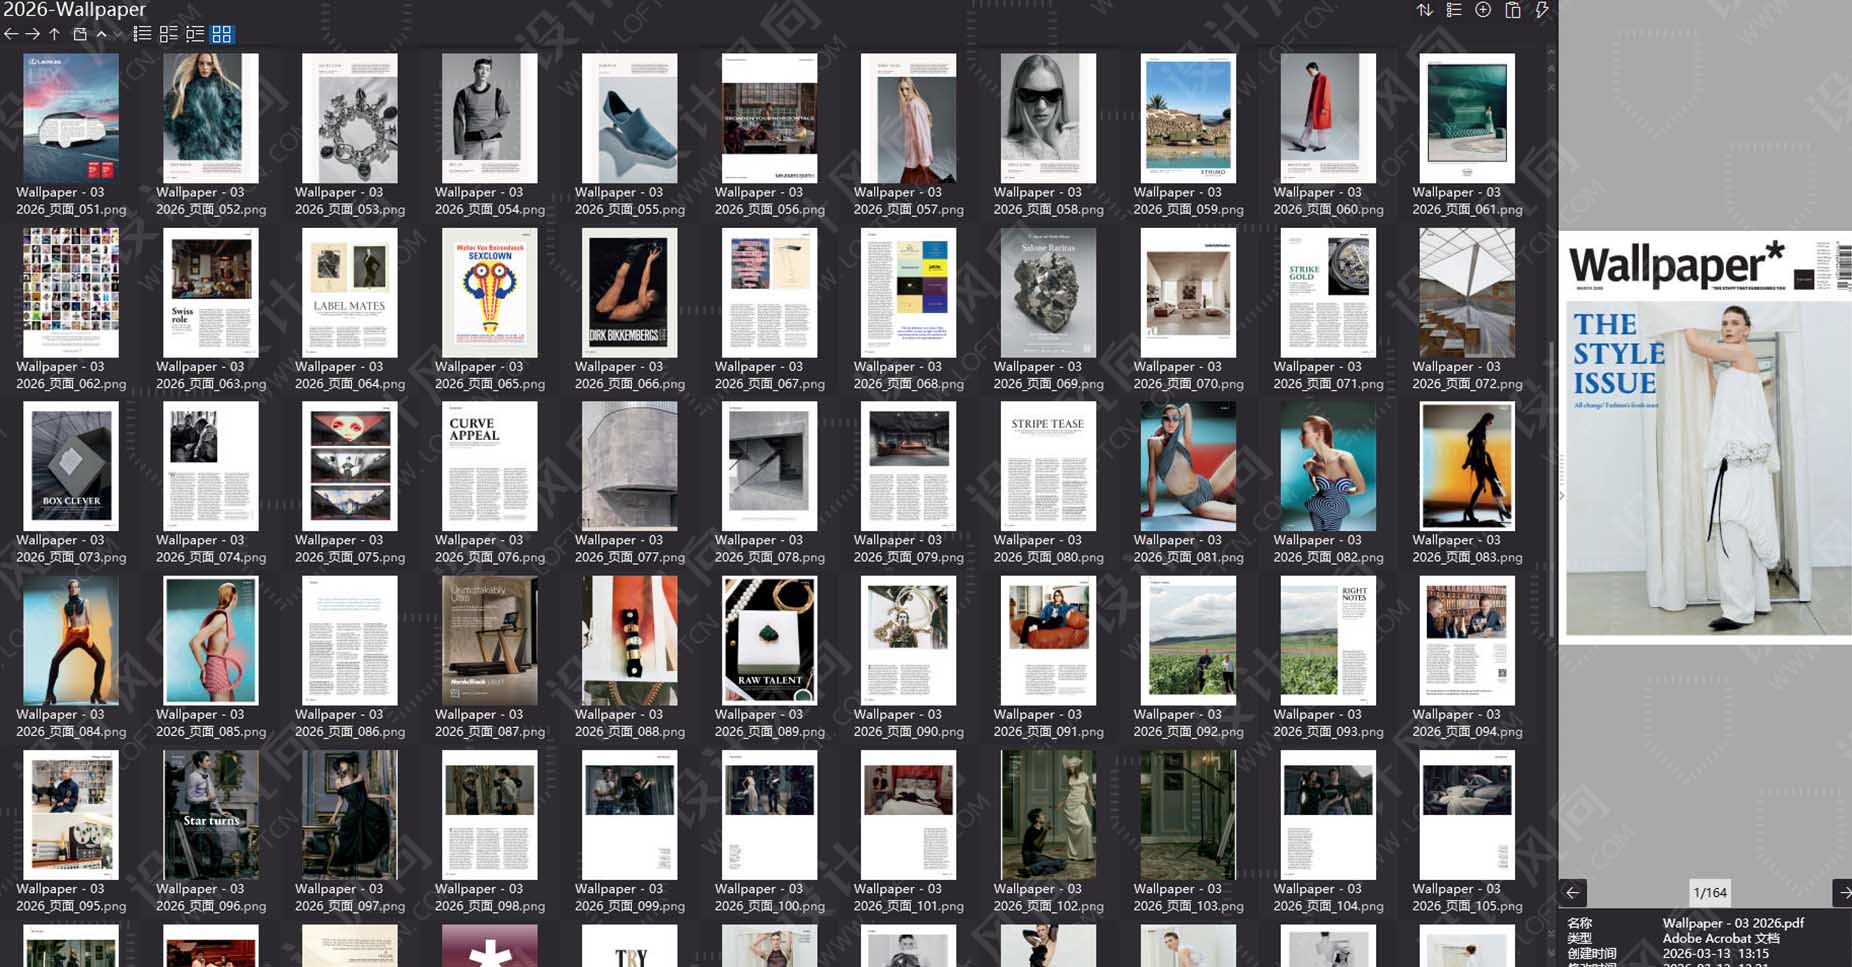
Task: Open the sort order options
Action: [x=1425, y=10]
